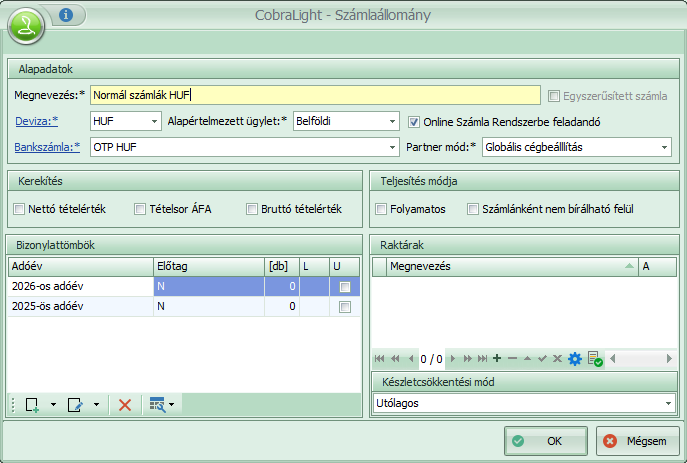The width and height of the screenshot is (687, 463).
Task: Click the add new record icon in Bizonylattömbök toolbar
Action: [32, 404]
